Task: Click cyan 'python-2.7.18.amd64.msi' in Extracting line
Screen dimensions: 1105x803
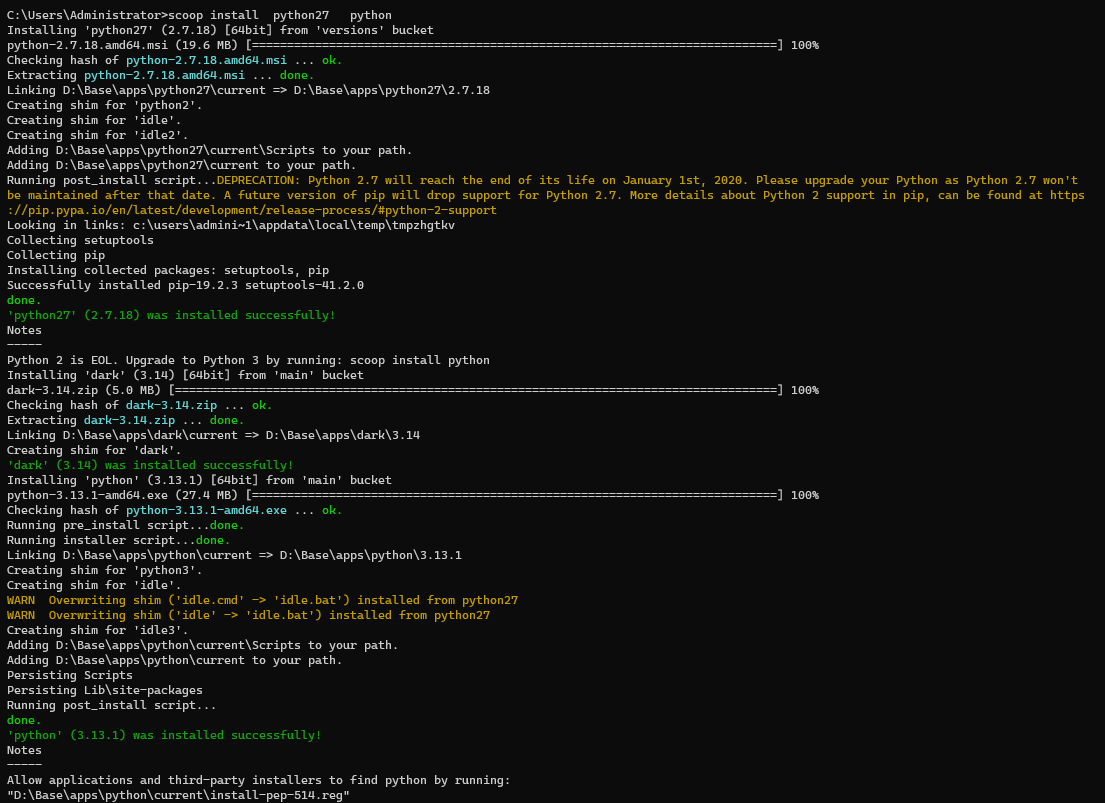Action: (x=164, y=75)
